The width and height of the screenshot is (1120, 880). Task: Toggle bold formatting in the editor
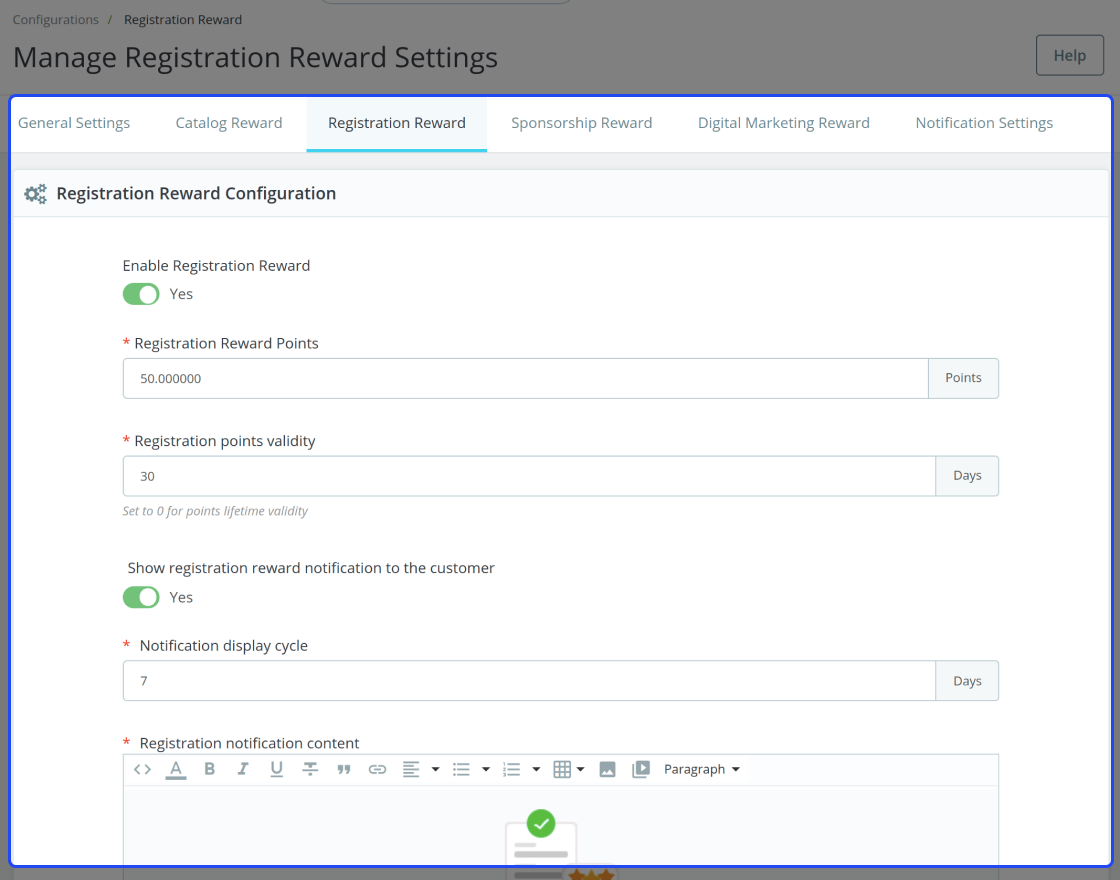click(x=209, y=769)
